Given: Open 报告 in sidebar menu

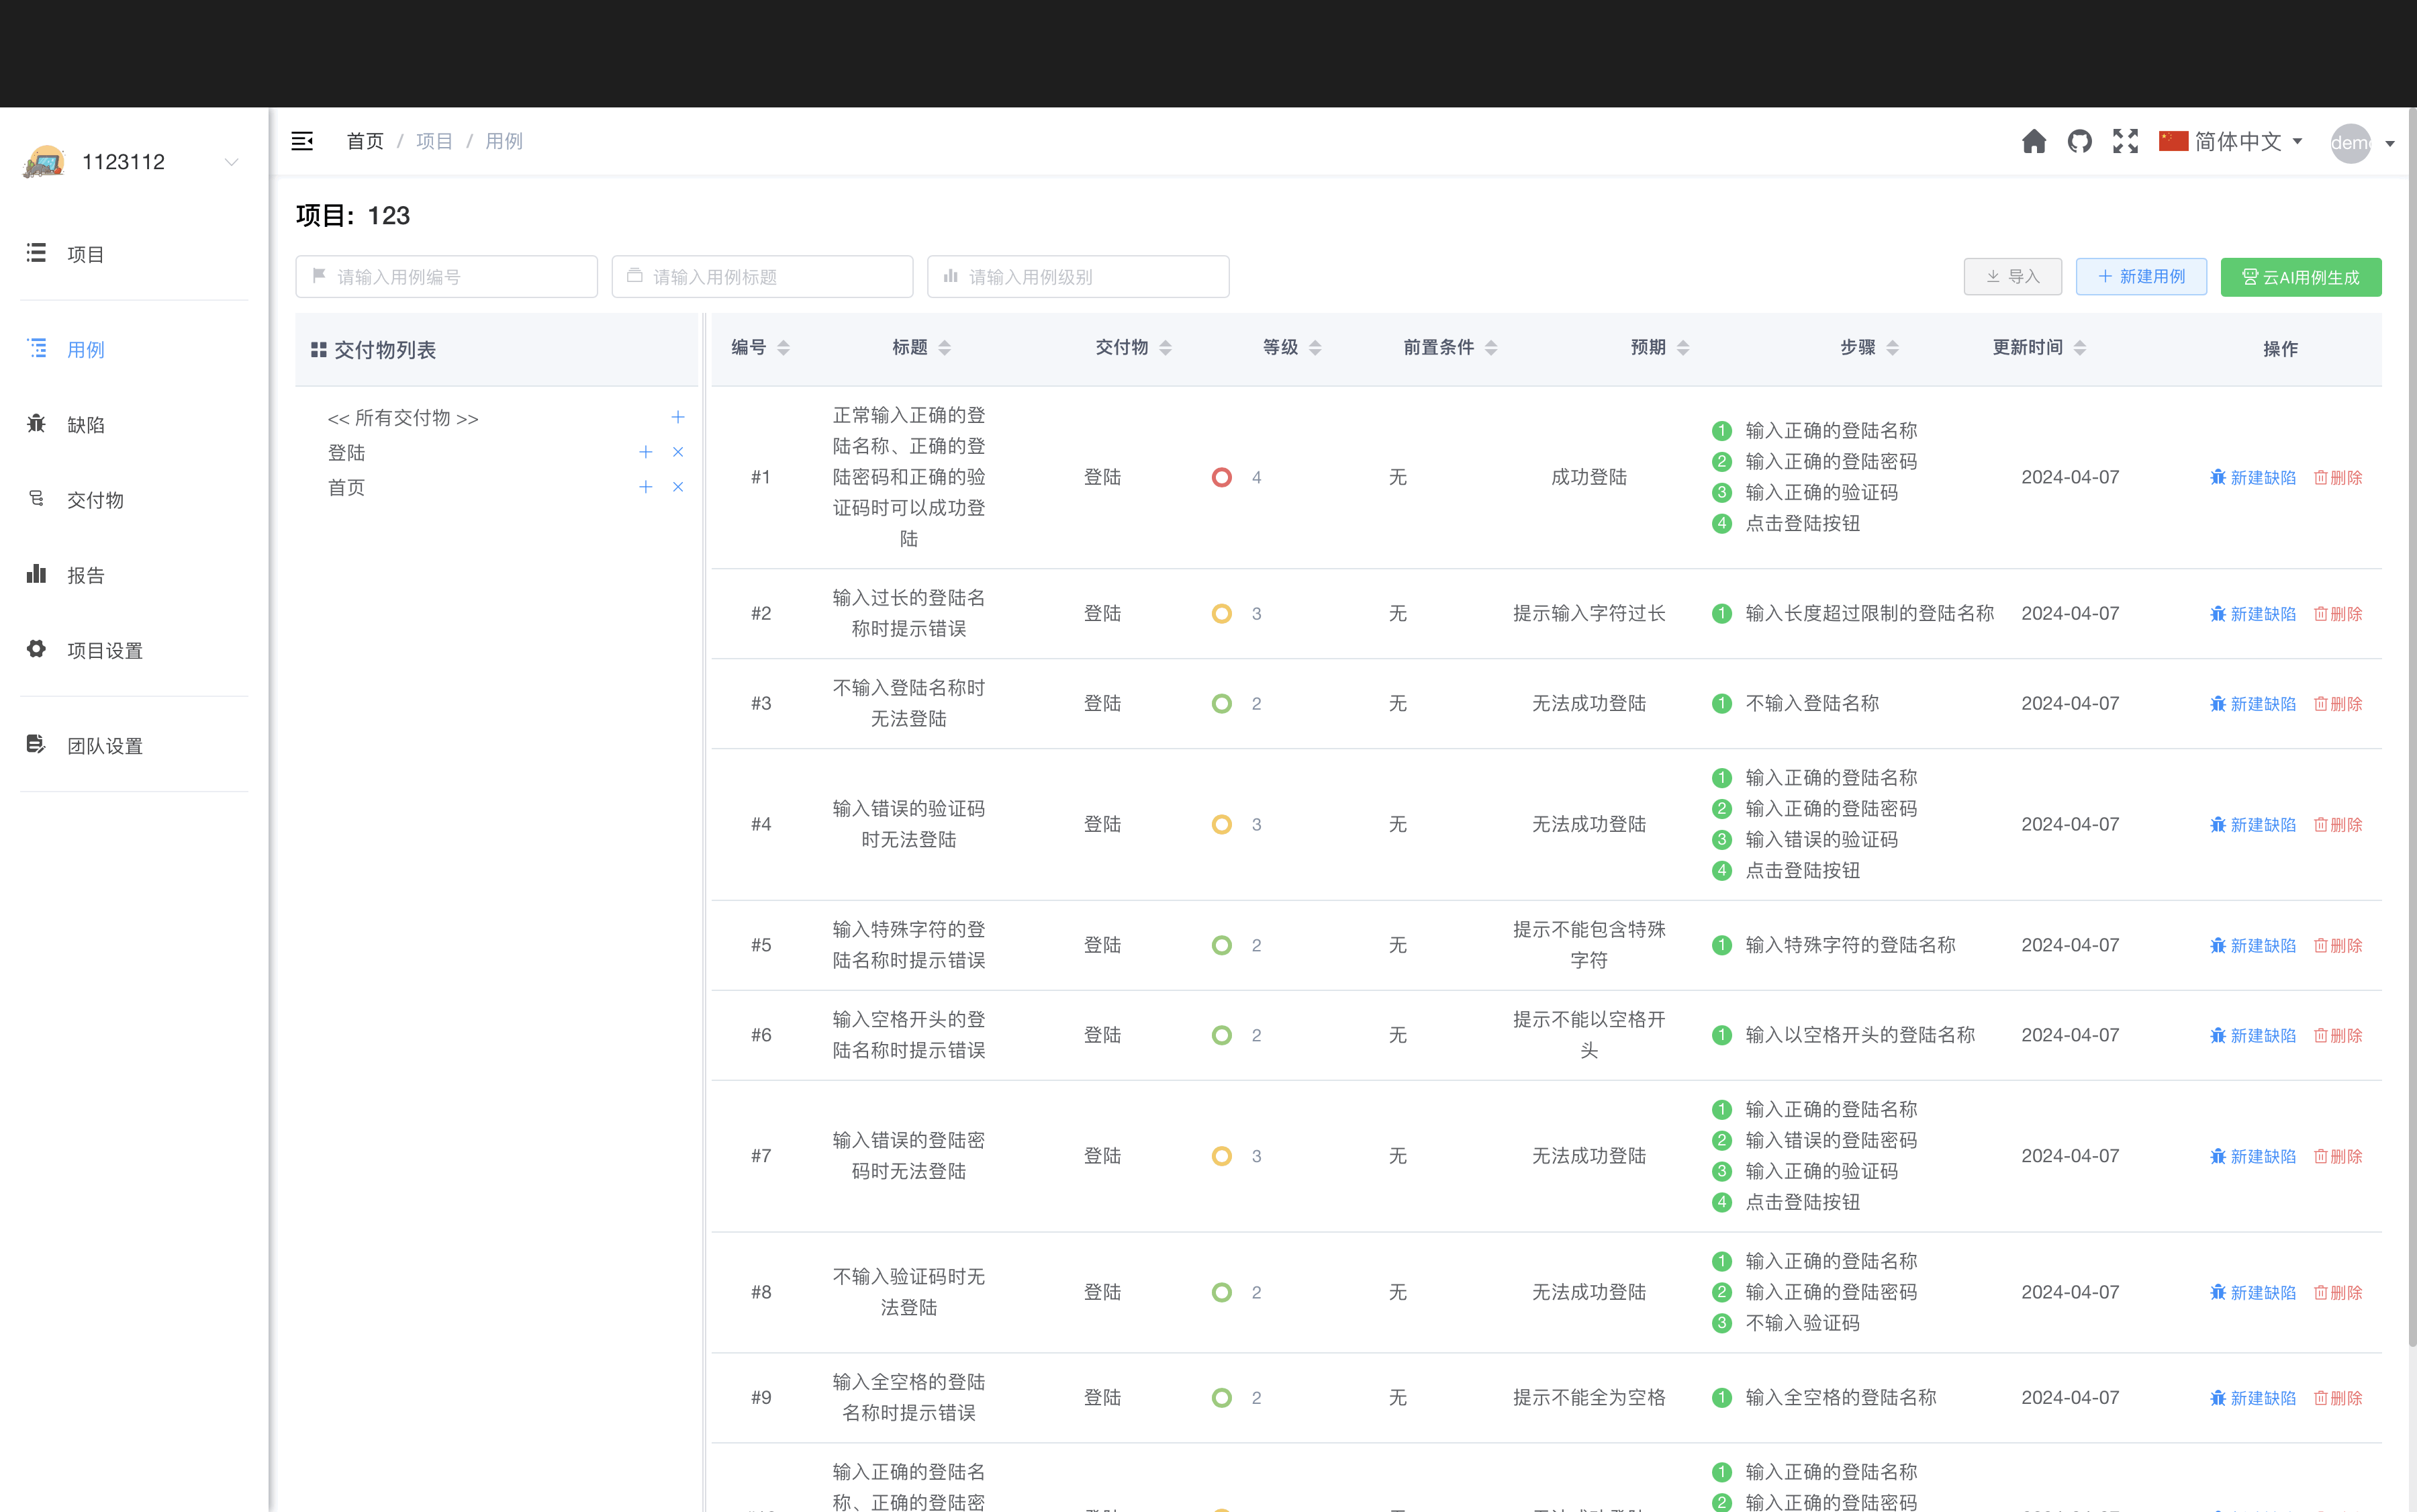Looking at the screenshot, I should click(x=85, y=575).
